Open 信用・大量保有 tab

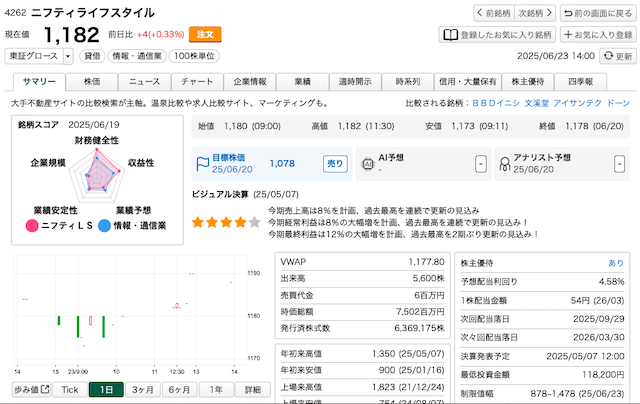(x=468, y=82)
